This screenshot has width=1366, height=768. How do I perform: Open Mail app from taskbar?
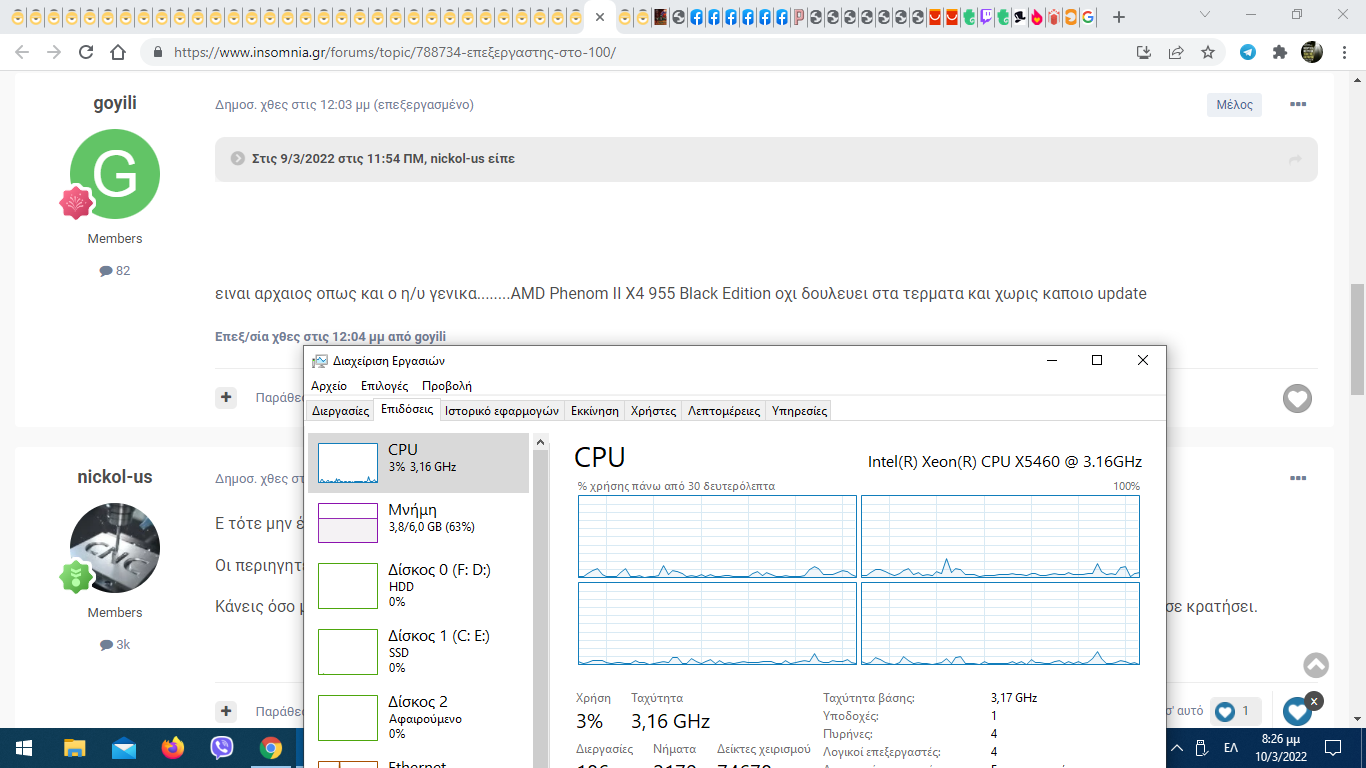(124, 748)
